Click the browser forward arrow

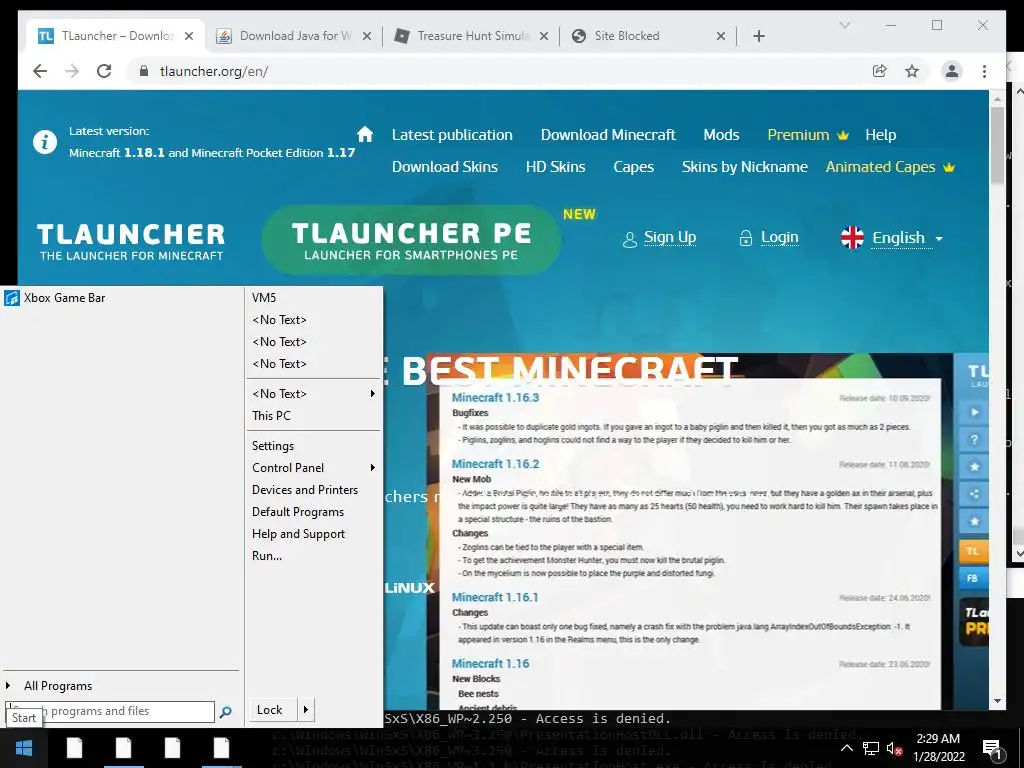72,71
